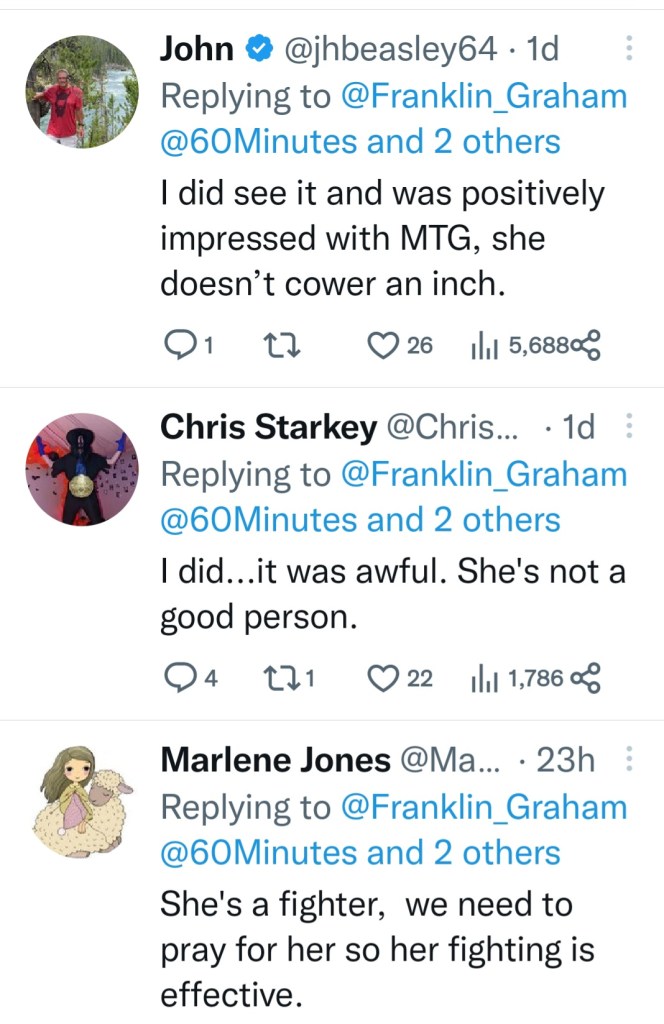Open @Franklin_Graham link in John's tweet
This screenshot has width=664, height=1024.
click(x=484, y=96)
